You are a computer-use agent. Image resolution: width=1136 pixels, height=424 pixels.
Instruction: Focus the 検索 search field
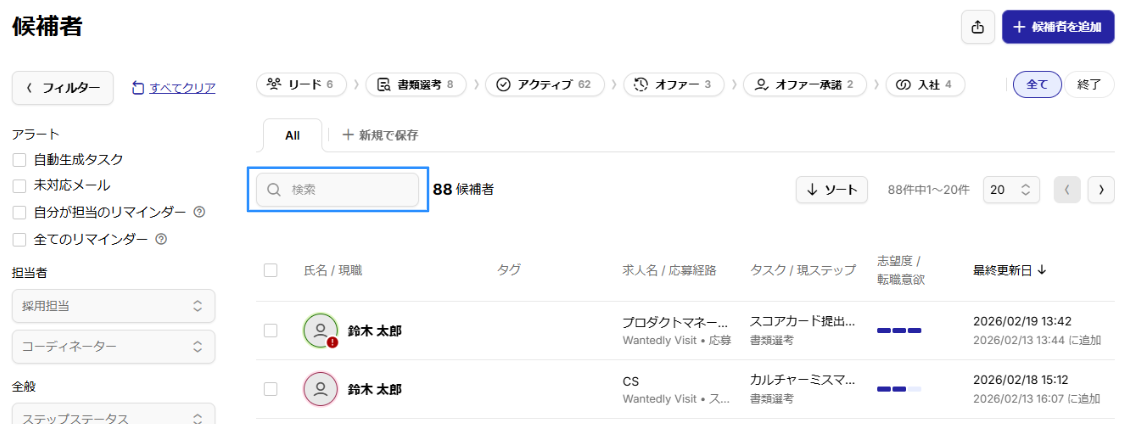338,190
